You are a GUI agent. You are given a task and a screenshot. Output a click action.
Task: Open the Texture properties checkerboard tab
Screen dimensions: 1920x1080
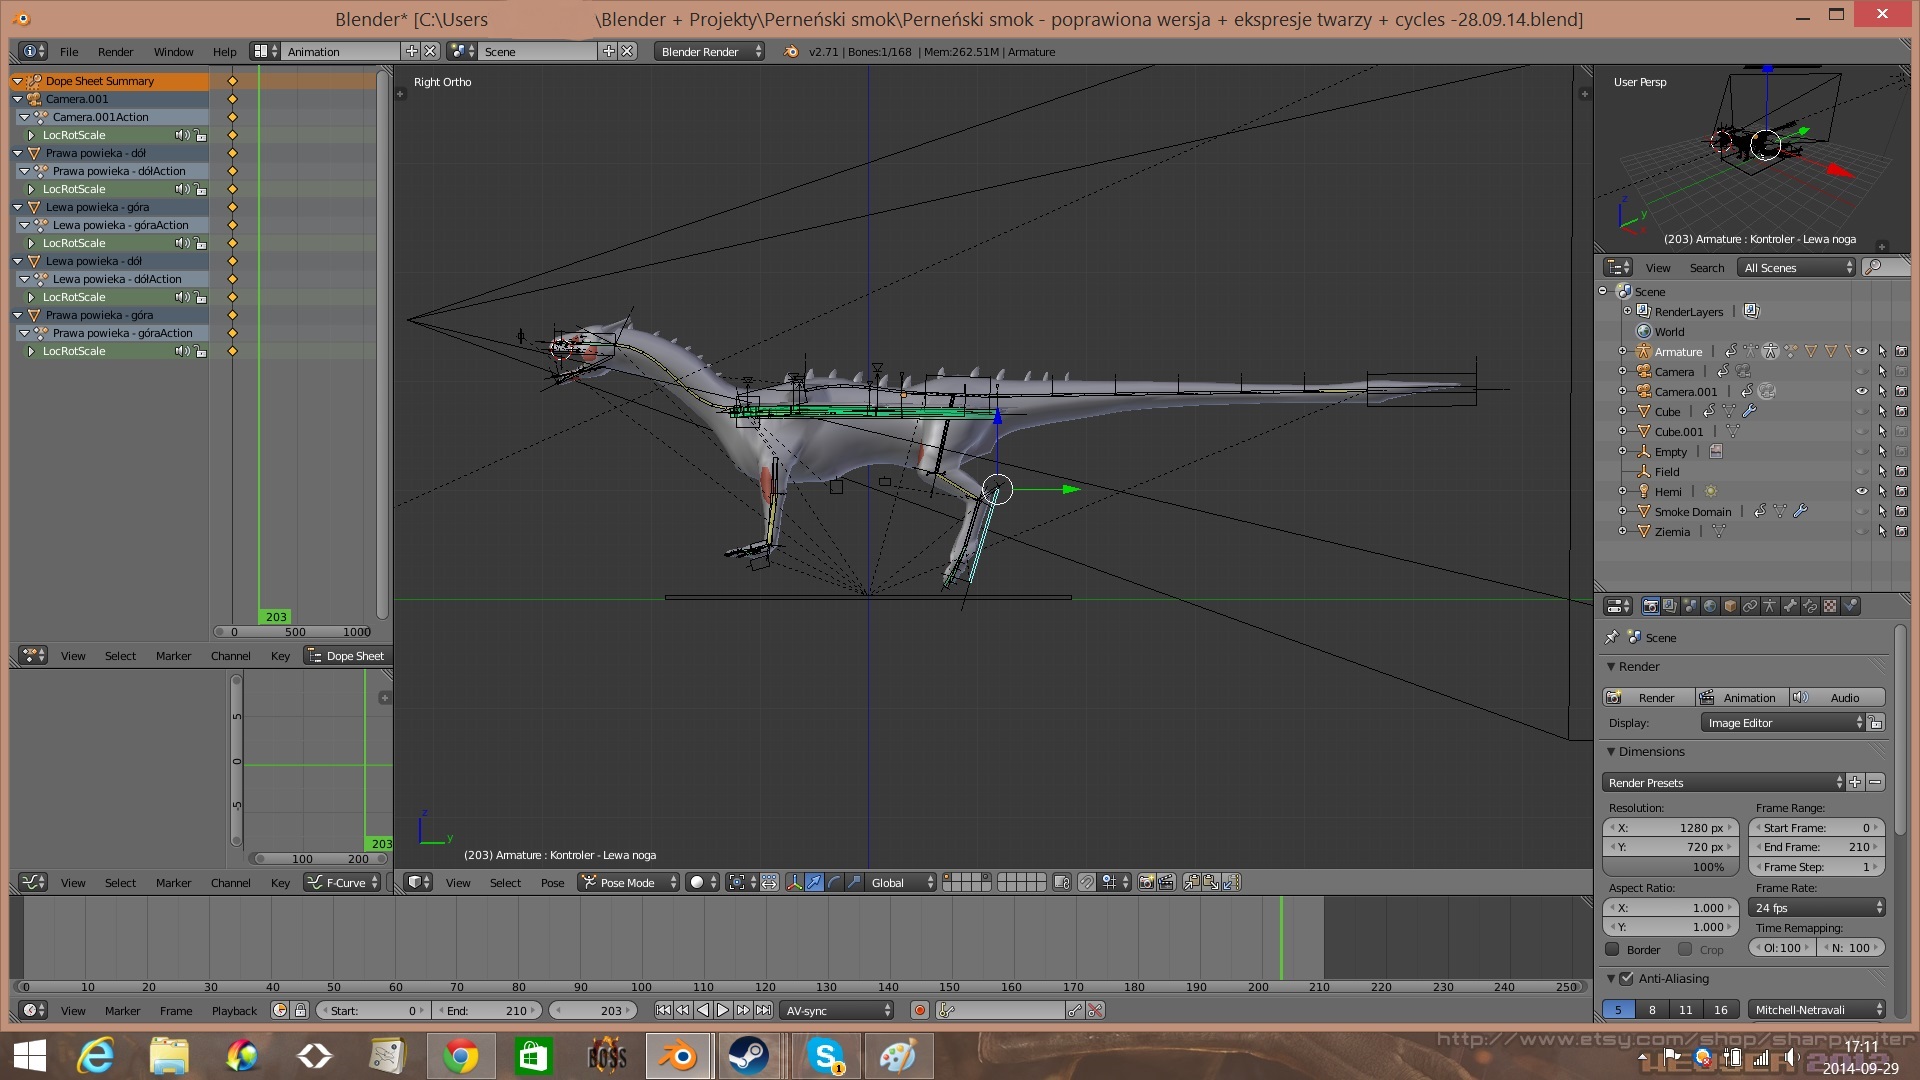(1830, 606)
